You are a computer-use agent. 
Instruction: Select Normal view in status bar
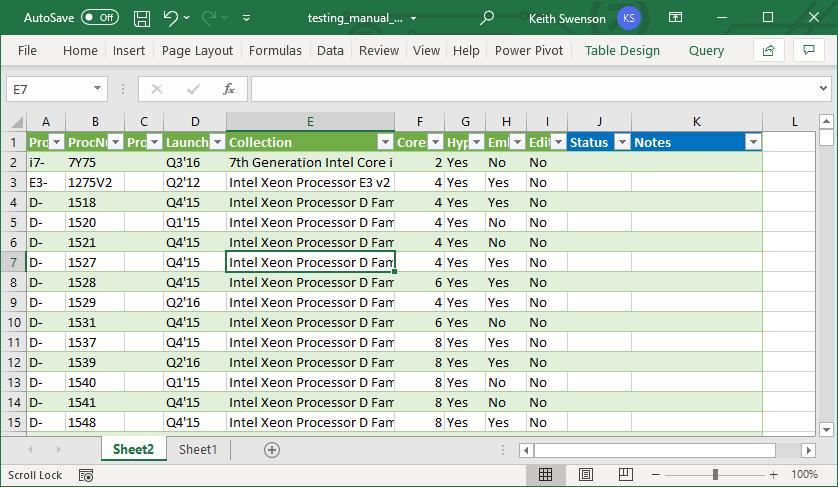(545, 474)
